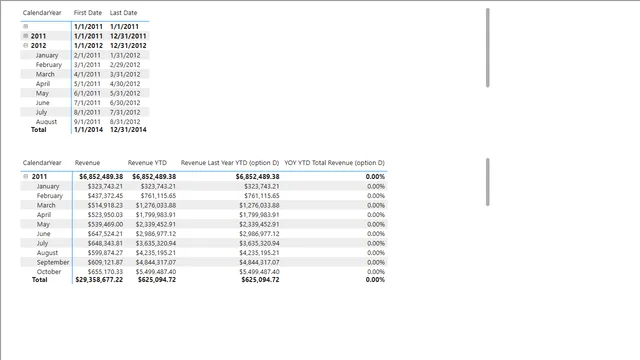Select February row under 2011 revenue

tap(204, 196)
